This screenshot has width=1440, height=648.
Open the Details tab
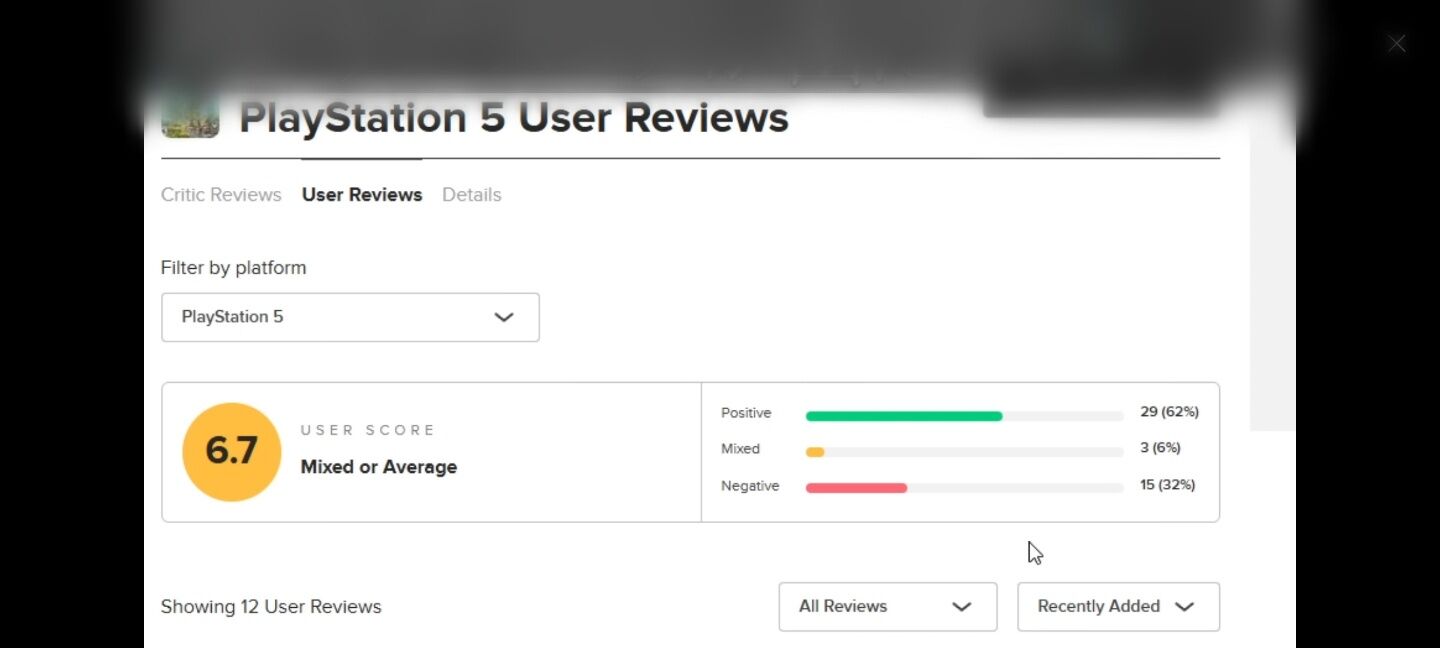coord(472,195)
